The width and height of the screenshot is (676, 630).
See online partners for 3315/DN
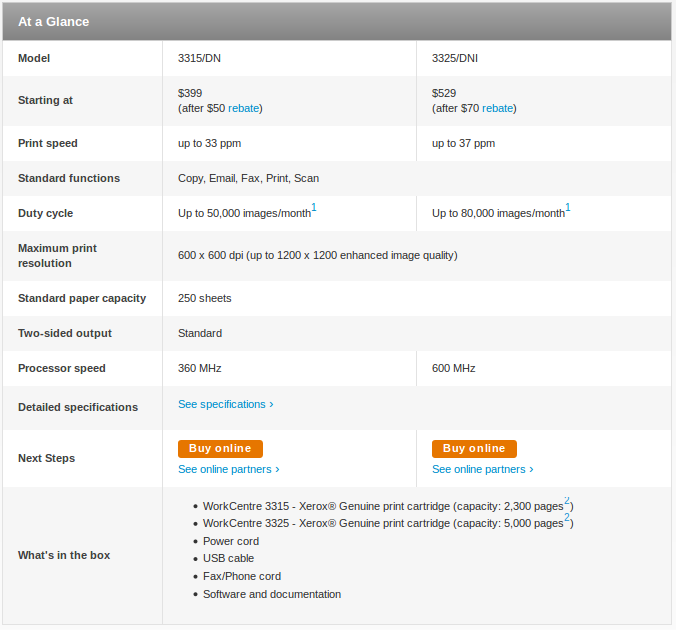pyautogui.click(x=229, y=469)
